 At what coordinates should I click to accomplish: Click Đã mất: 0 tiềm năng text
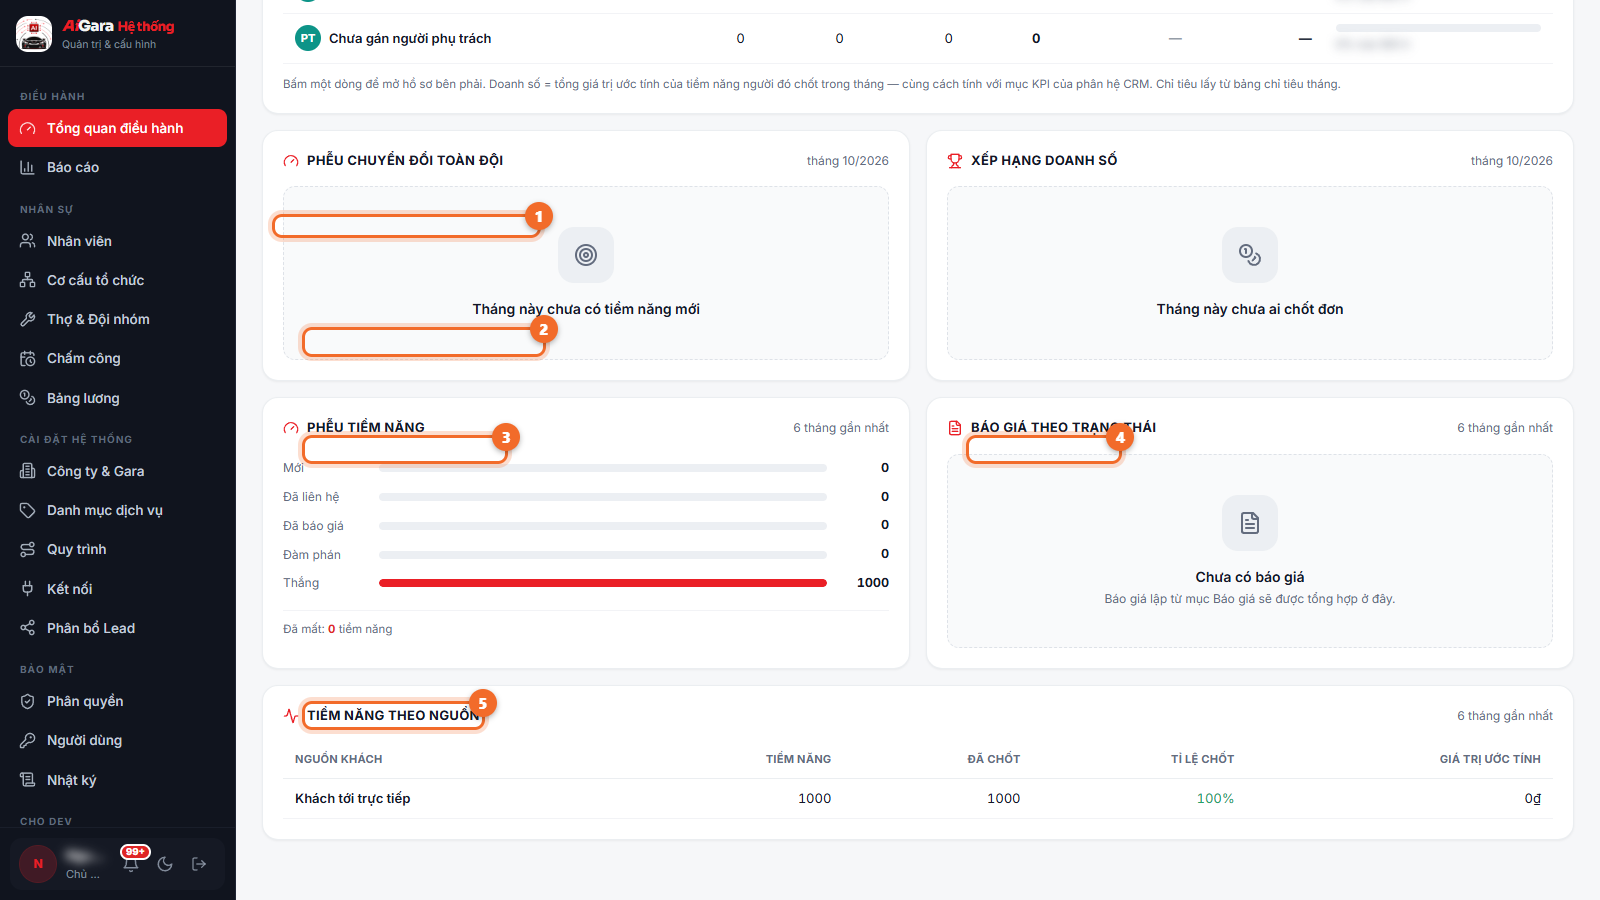[x=338, y=629]
